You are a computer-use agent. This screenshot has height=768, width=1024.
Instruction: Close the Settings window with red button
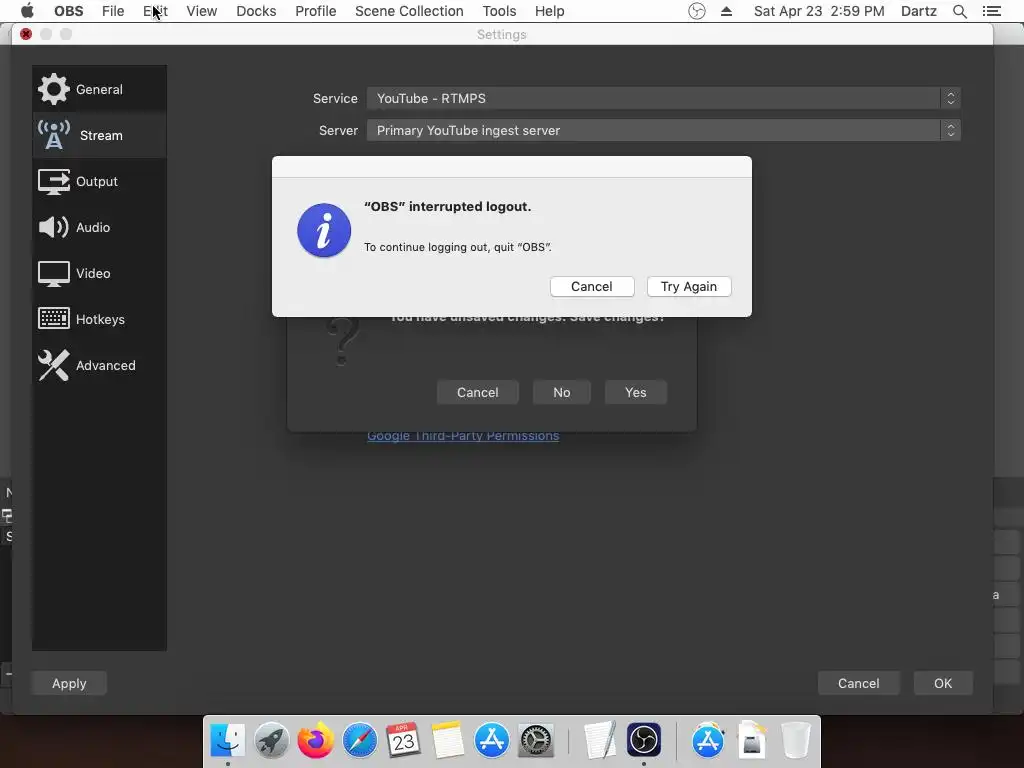[26, 34]
